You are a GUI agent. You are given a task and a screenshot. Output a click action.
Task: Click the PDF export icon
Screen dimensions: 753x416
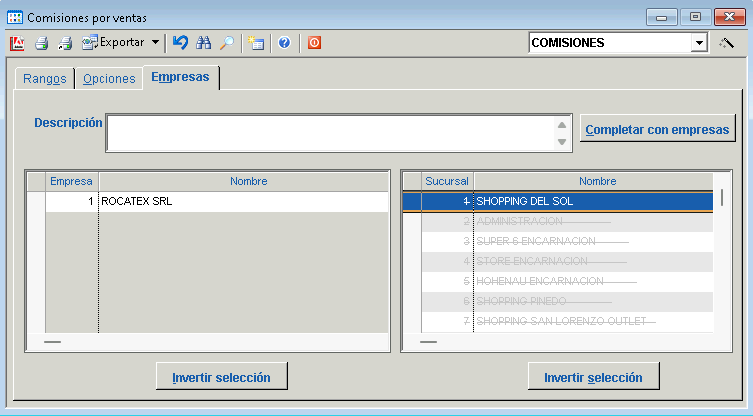(x=17, y=43)
